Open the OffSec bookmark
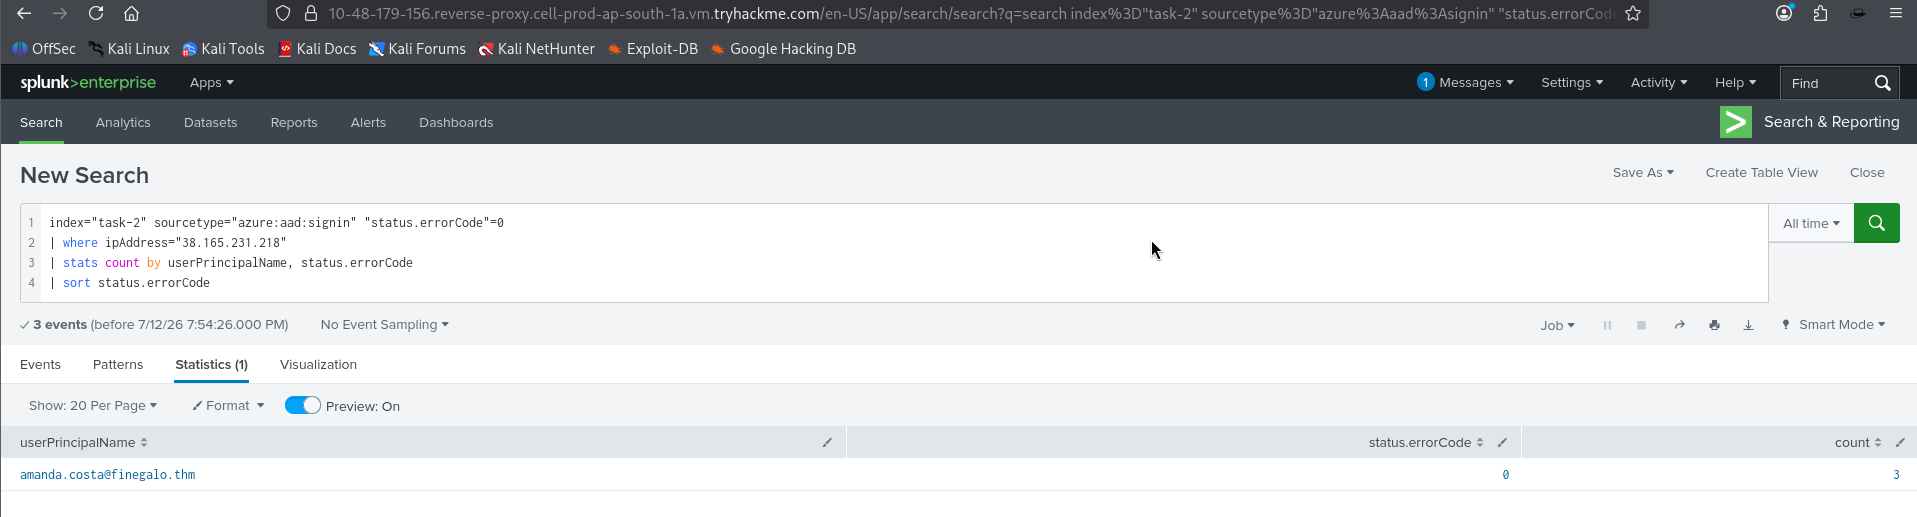1917x517 pixels. (44, 48)
